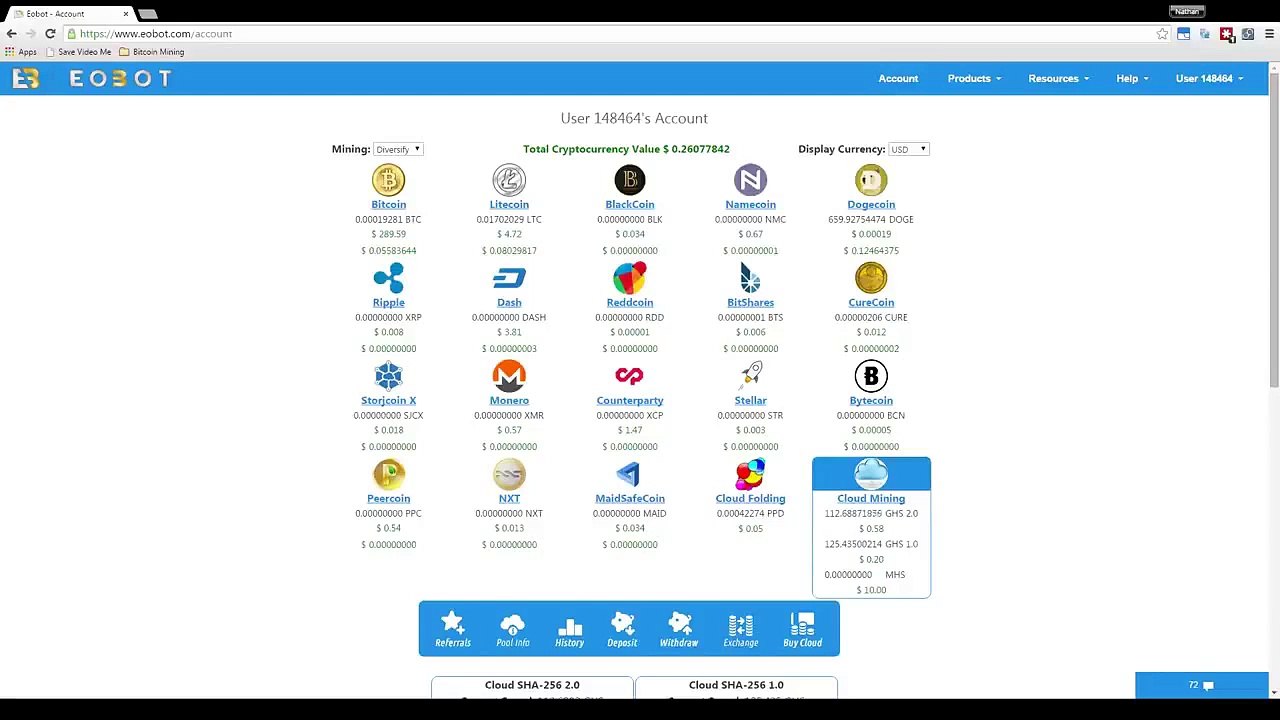This screenshot has height=720, width=1280.
Task: Click the Bytecoin logo icon
Action: point(871,376)
